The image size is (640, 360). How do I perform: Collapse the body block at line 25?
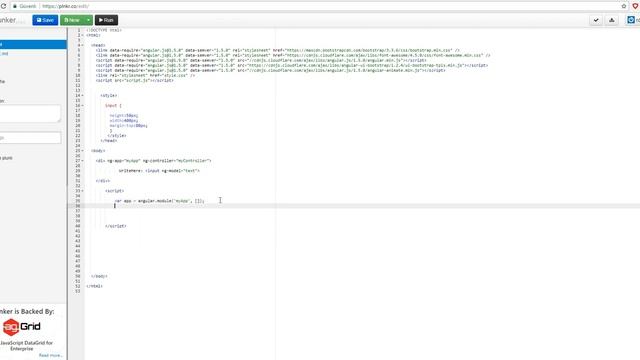82,151
